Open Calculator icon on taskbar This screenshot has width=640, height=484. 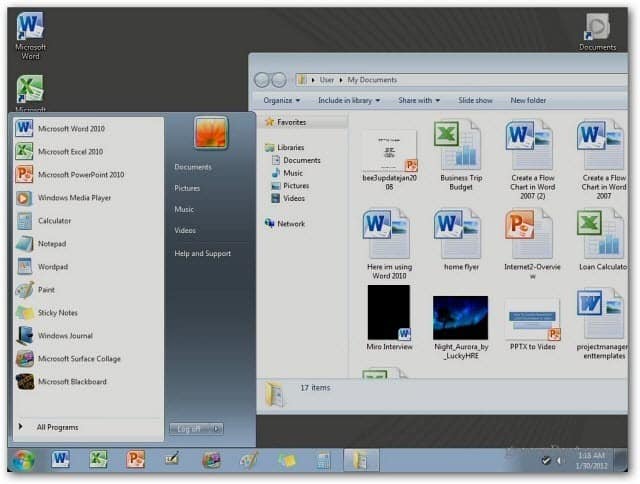[323, 461]
